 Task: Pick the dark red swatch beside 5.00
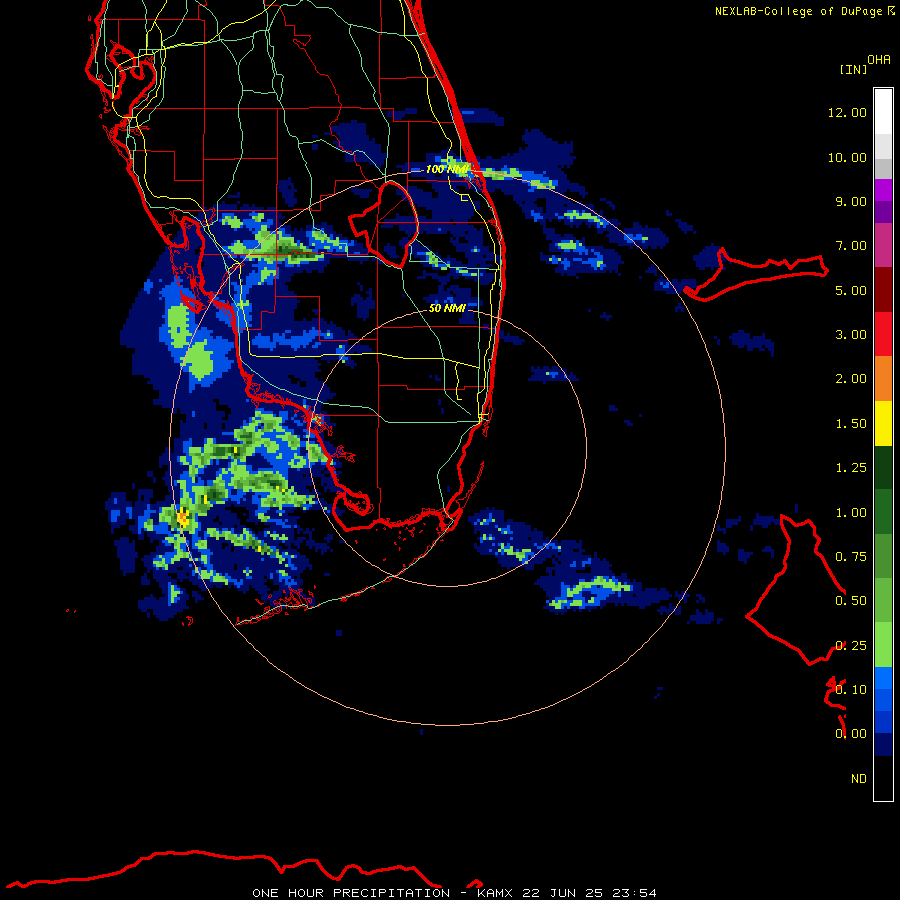883,290
